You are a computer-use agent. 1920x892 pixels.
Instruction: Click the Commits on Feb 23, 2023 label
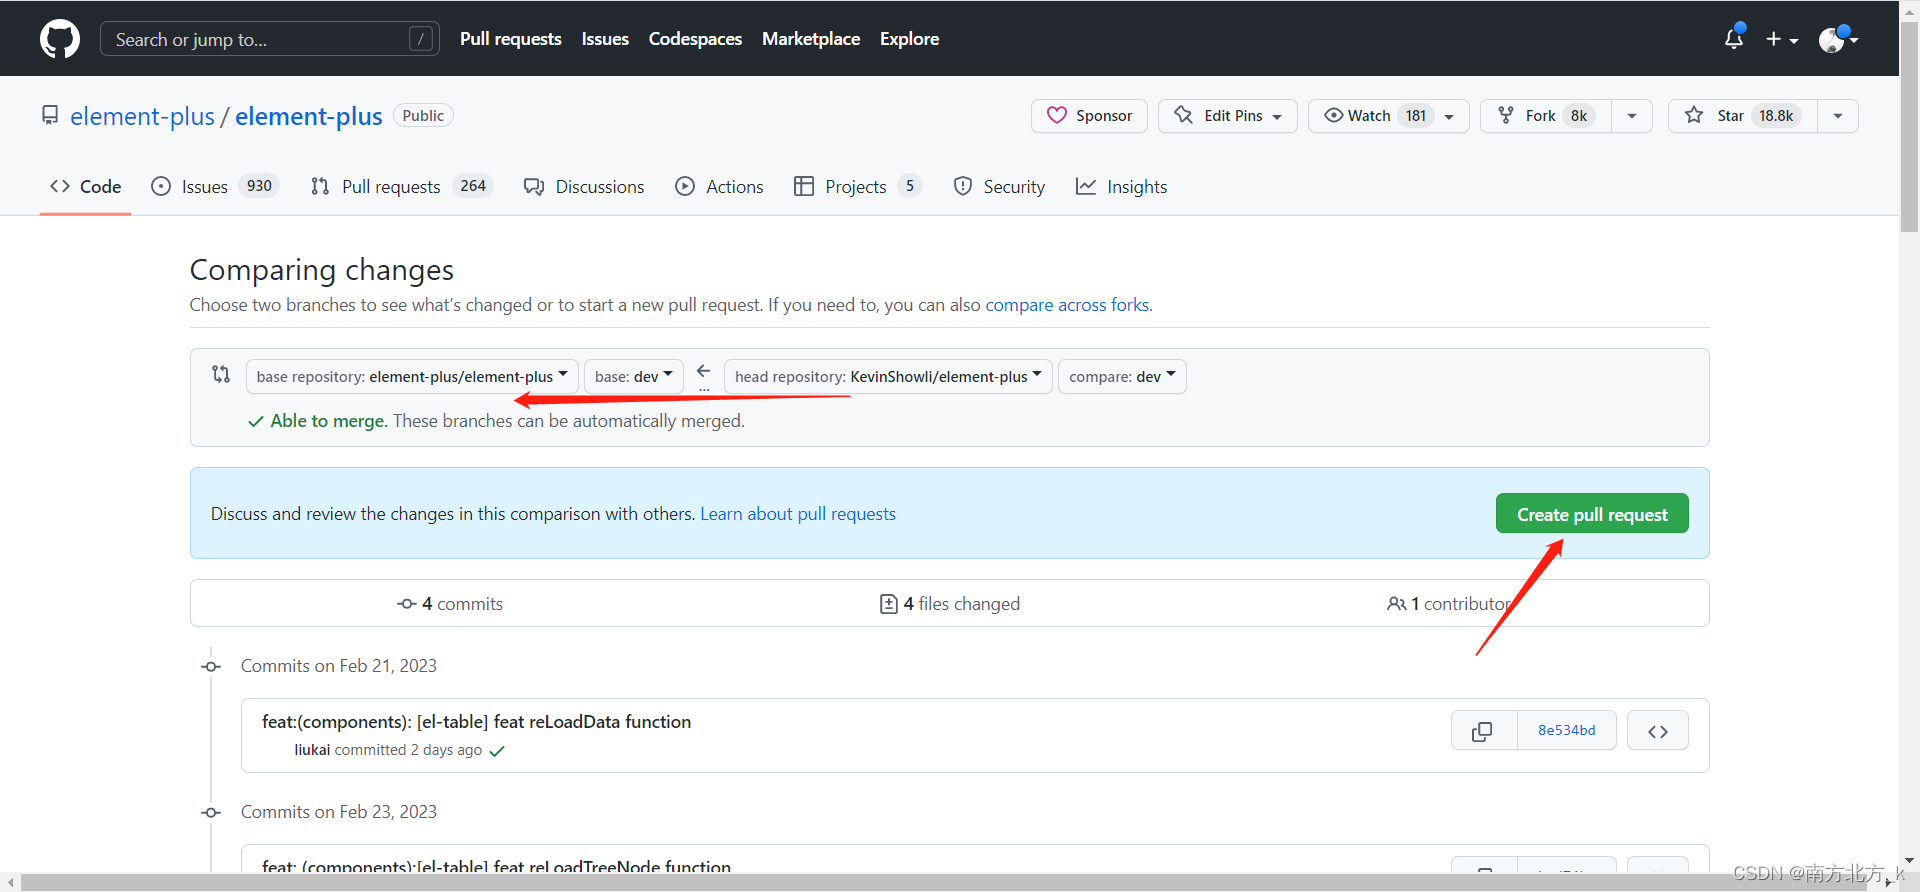(x=339, y=812)
